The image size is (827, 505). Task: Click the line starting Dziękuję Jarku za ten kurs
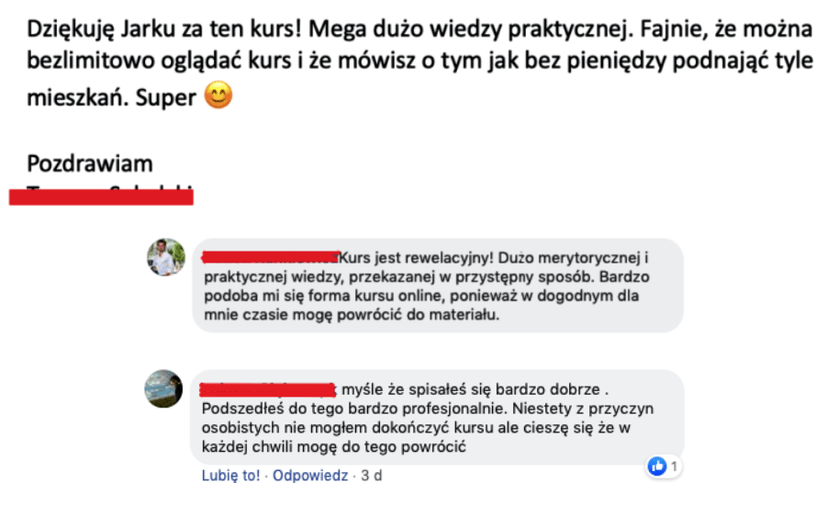pyautogui.click(x=419, y=30)
